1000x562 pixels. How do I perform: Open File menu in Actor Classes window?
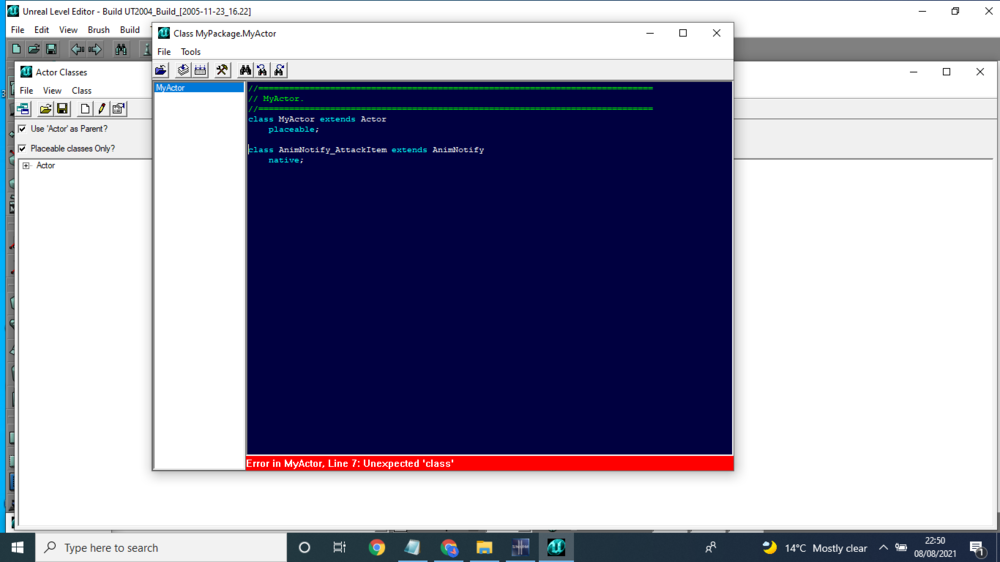click(x=26, y=91)
